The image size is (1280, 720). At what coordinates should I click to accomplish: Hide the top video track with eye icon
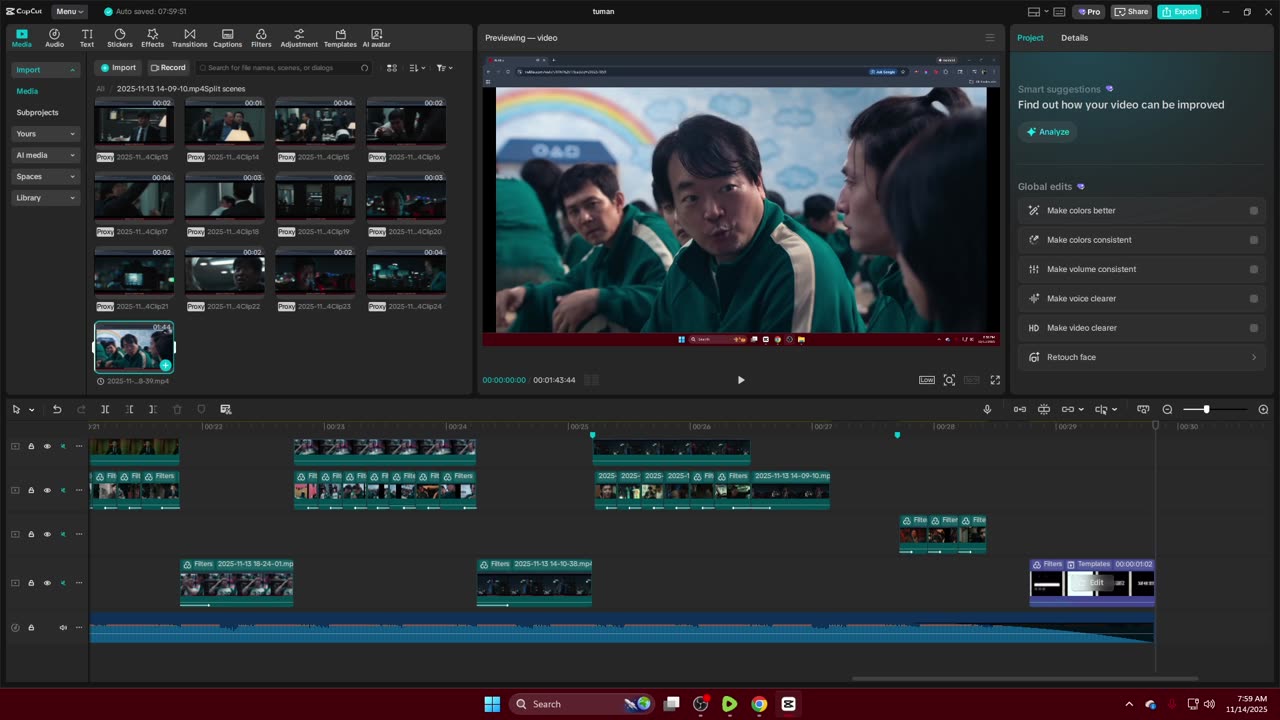pos(47,446)
